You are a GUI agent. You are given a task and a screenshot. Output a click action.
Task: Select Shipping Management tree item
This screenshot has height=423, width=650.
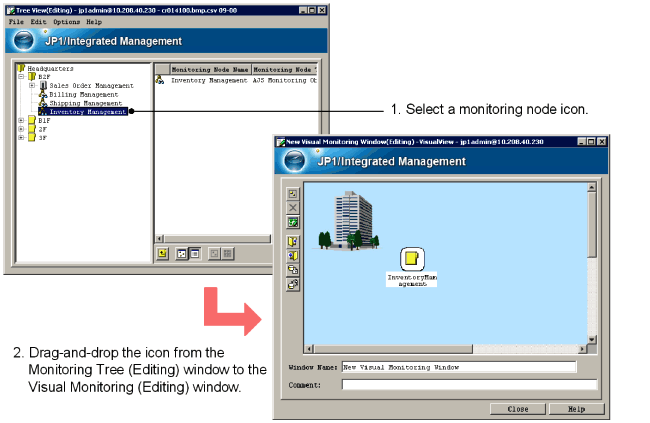[86, 103]
